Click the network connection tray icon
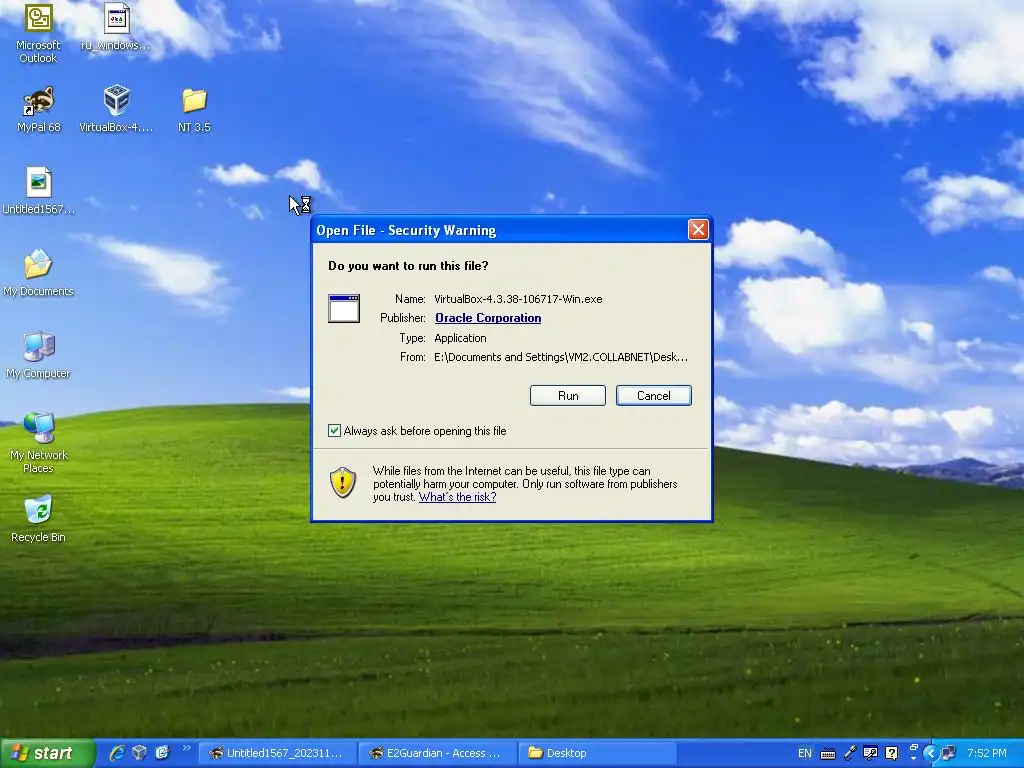This screenshot has height=768, width=1024. point(948,754)
